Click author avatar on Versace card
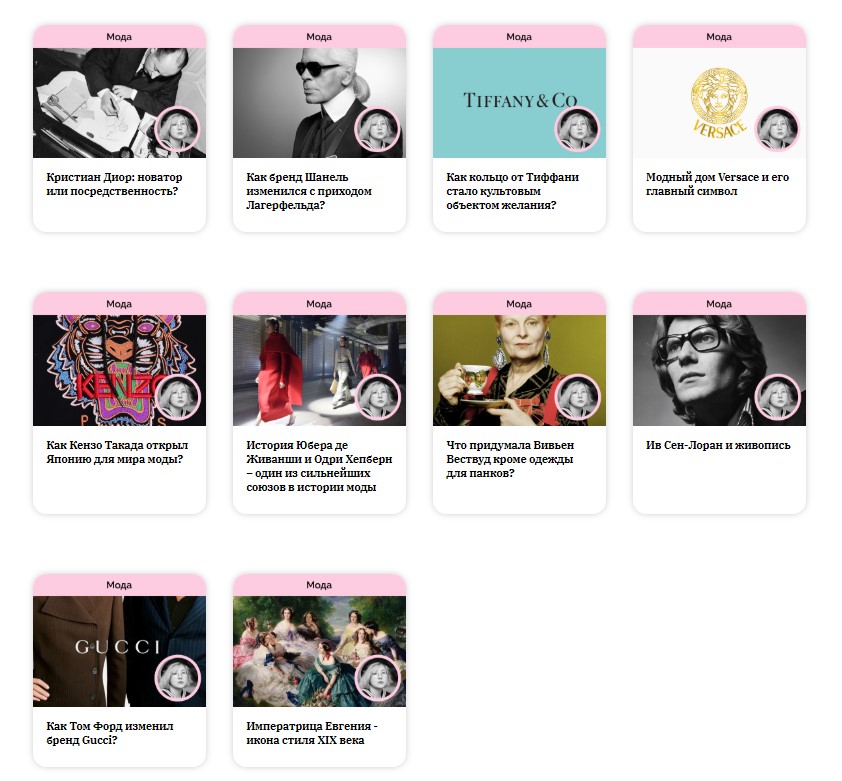 click(x=777, y=129)
